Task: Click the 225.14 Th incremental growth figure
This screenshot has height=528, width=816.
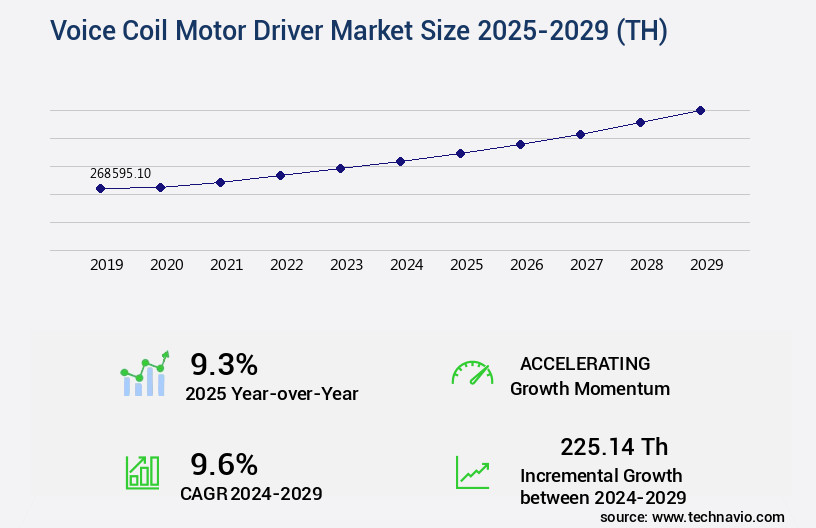Action: point(614,446)
